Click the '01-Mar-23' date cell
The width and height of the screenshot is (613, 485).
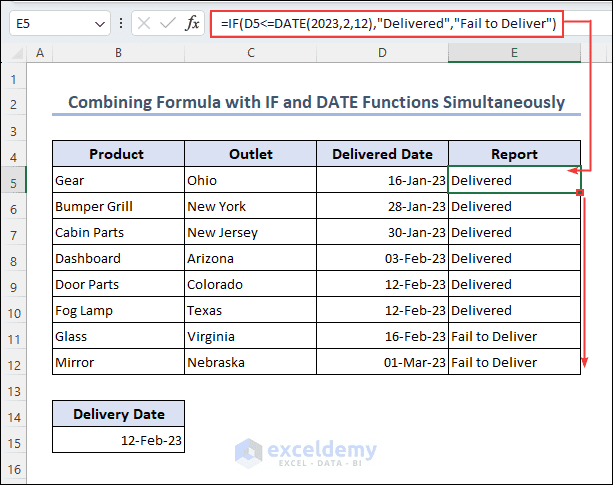382,362
